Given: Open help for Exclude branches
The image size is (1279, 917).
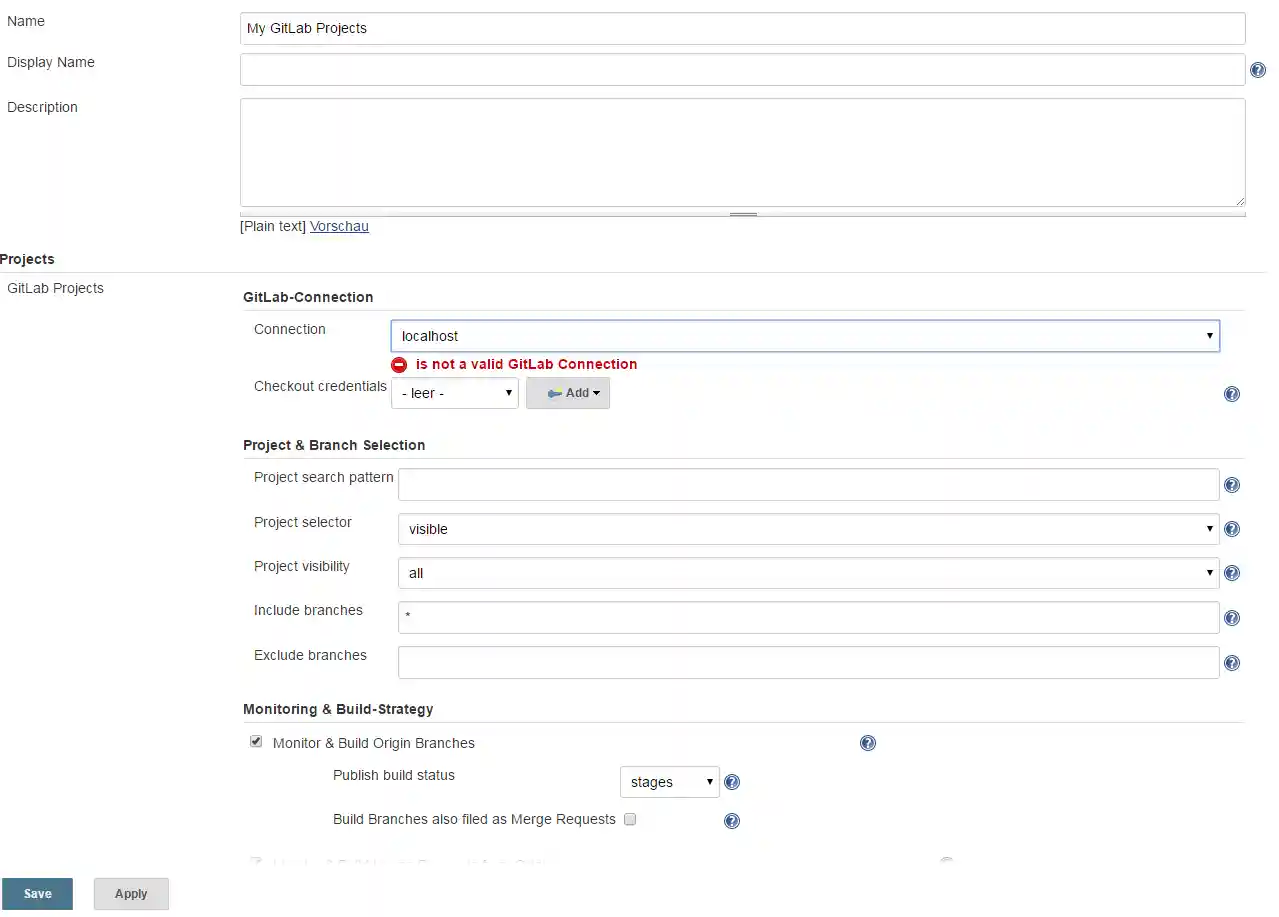Looking at the screenshot, I should (x=1232, y=662).
